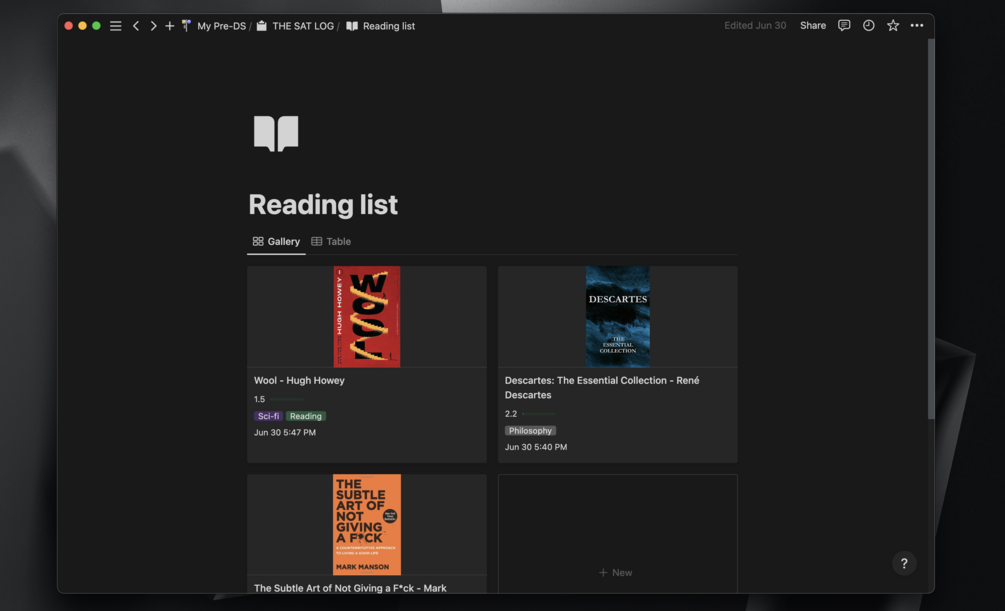Switch to the Table view tab
Screen dimensions: 1005x611
tap(331, 242)
